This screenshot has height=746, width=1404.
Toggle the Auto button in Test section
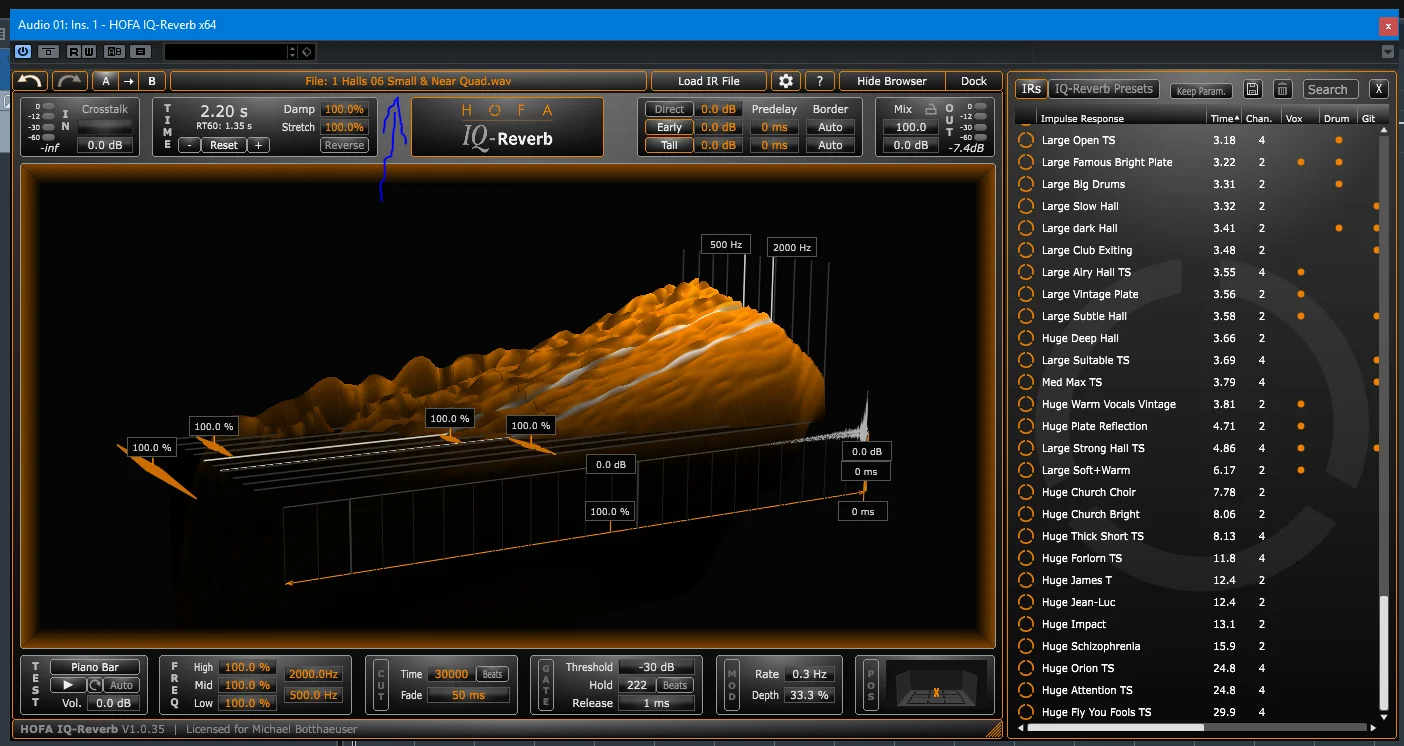pyautogui.click(x=121, y=685)
